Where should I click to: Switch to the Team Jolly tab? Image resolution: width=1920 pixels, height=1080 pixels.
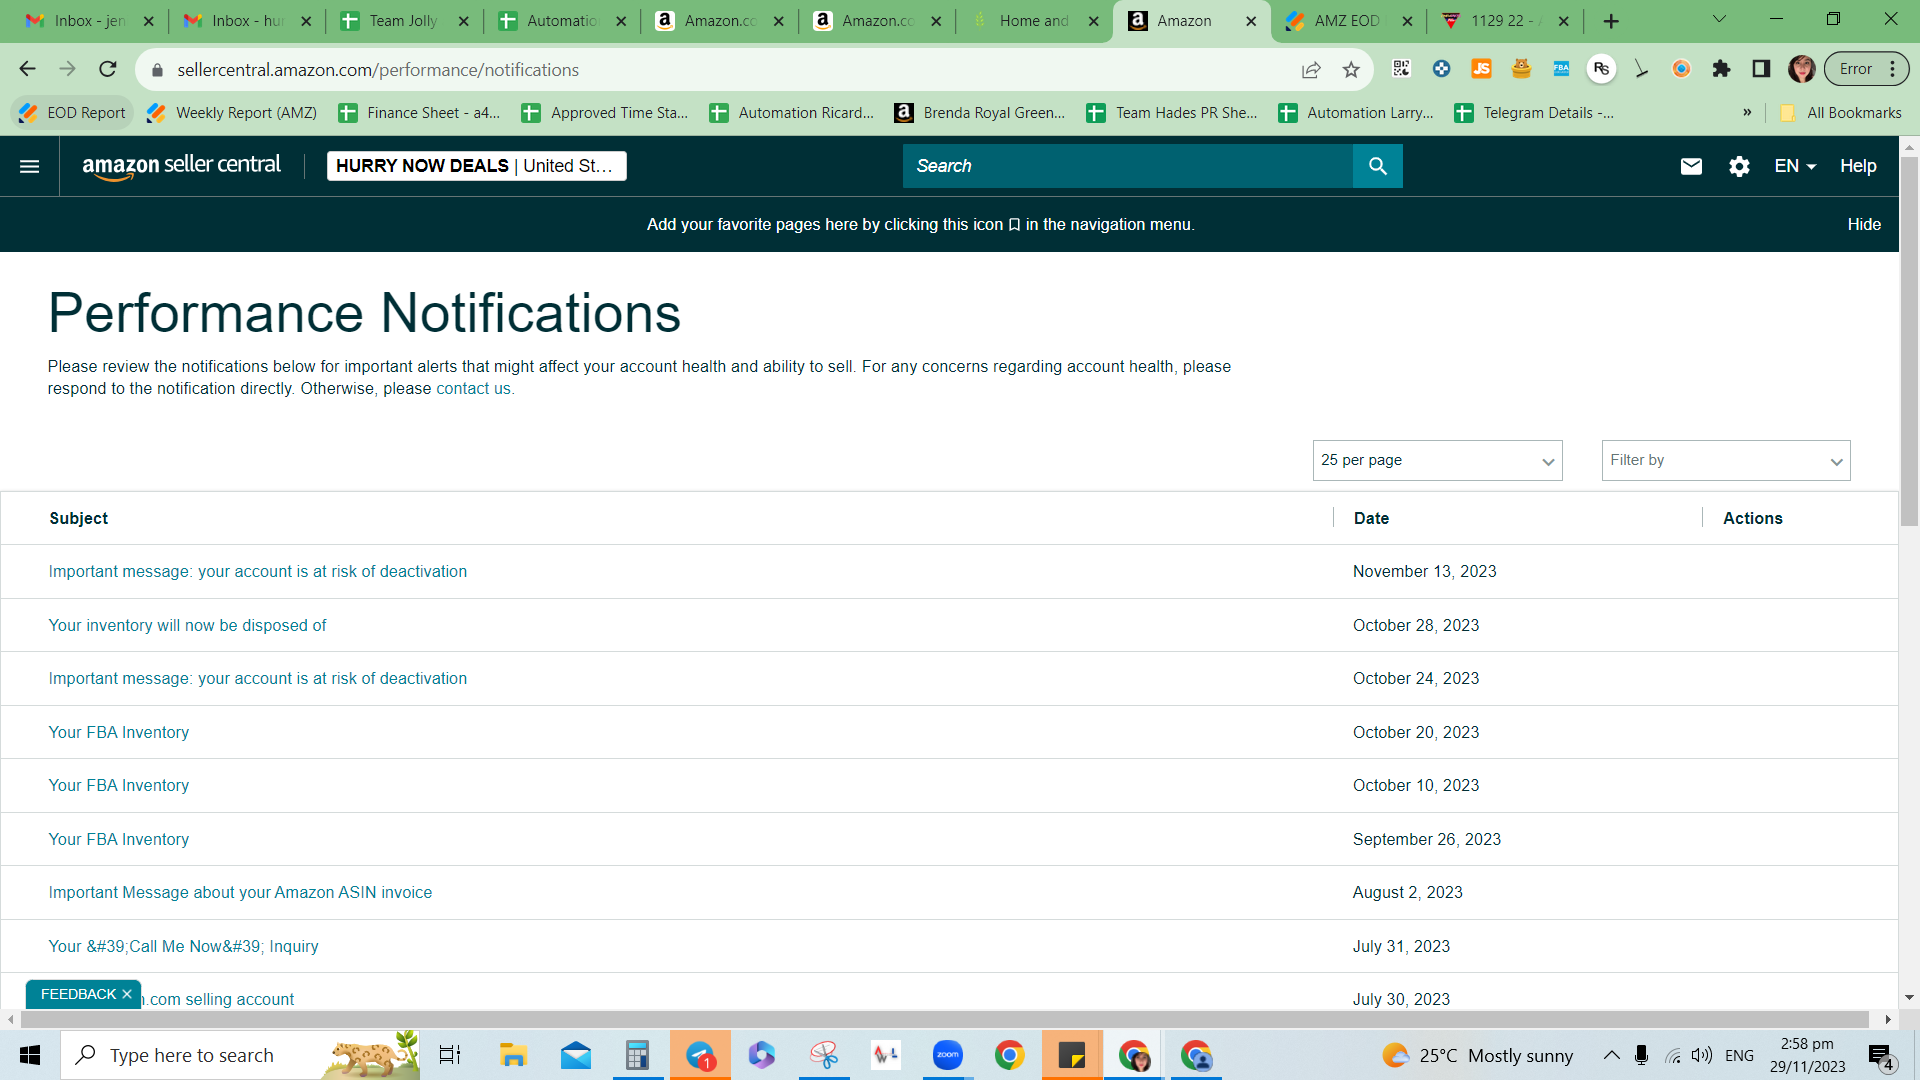point(403,21)
